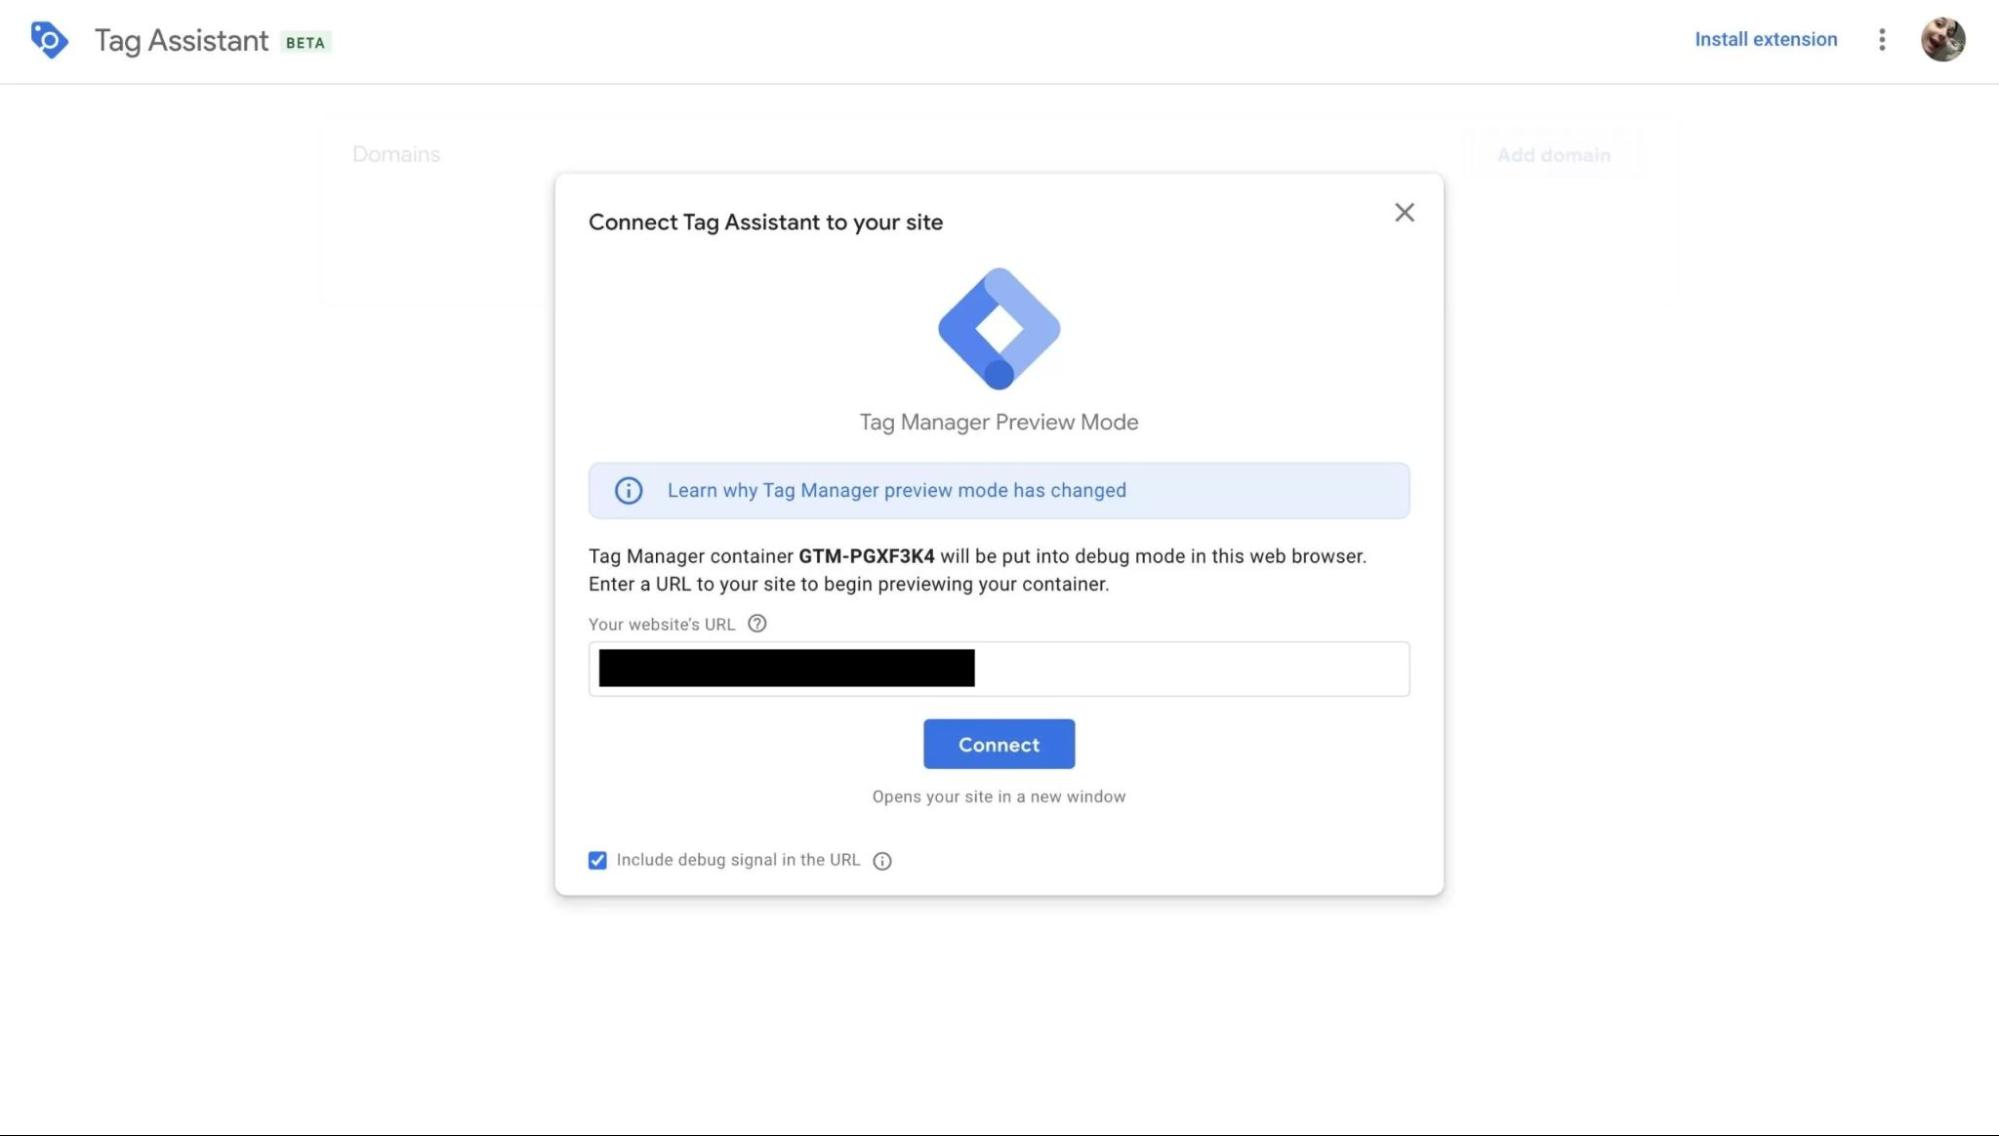Click 'Opens your site in a new window' text

999,797
